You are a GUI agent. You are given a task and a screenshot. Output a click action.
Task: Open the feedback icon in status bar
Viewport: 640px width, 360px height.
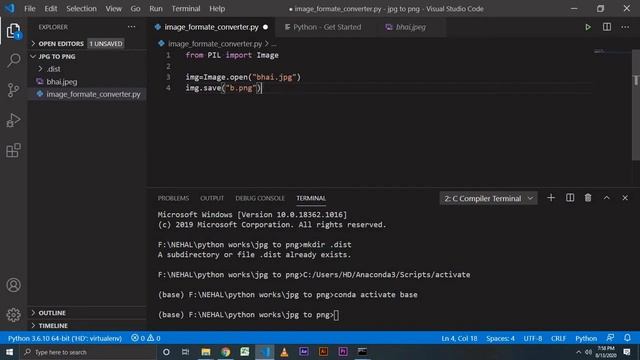coord(610,338)
